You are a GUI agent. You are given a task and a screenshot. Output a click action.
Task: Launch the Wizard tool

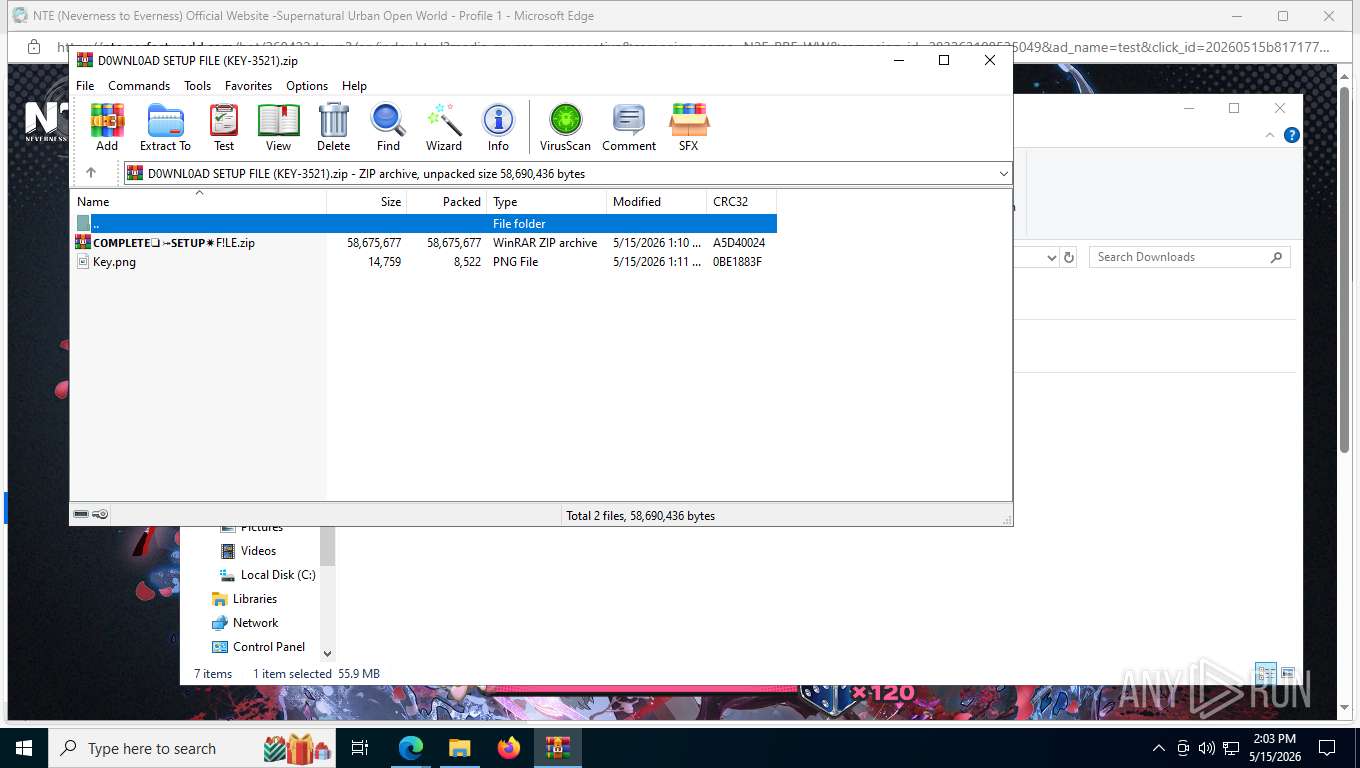coord(444,127)
